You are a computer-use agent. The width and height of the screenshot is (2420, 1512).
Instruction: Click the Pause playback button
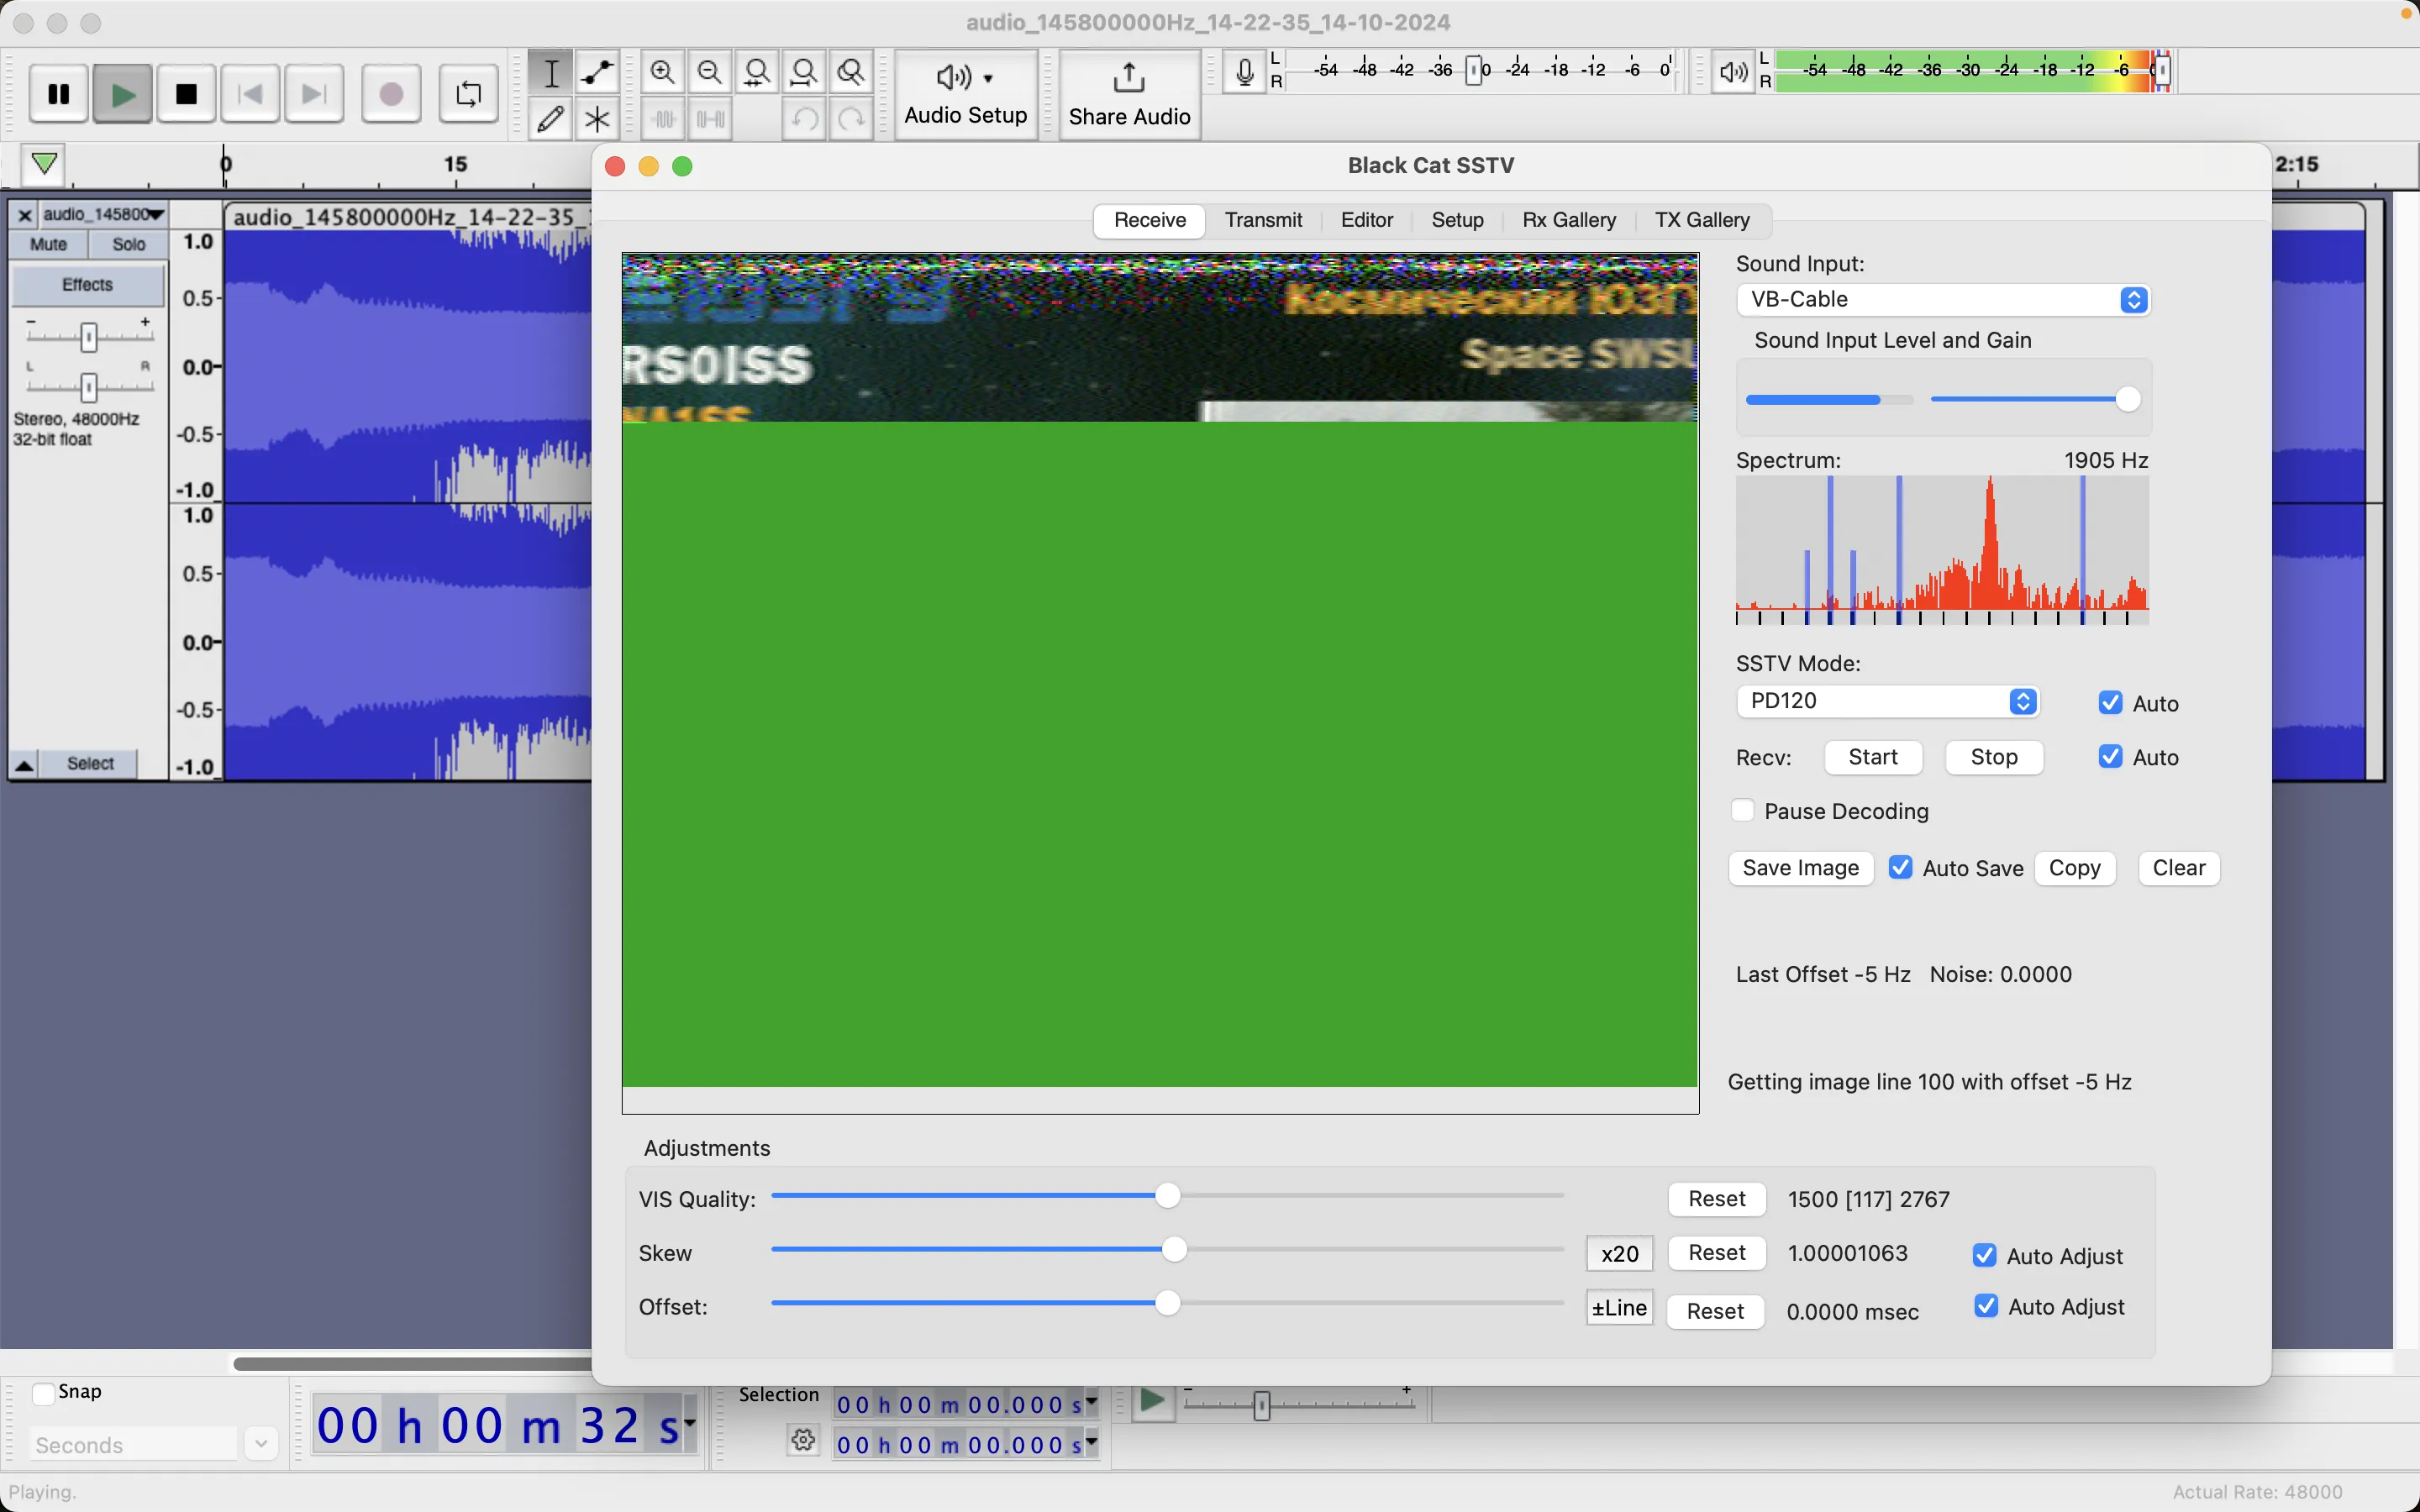pyautogui.click(x=59, y=95)
